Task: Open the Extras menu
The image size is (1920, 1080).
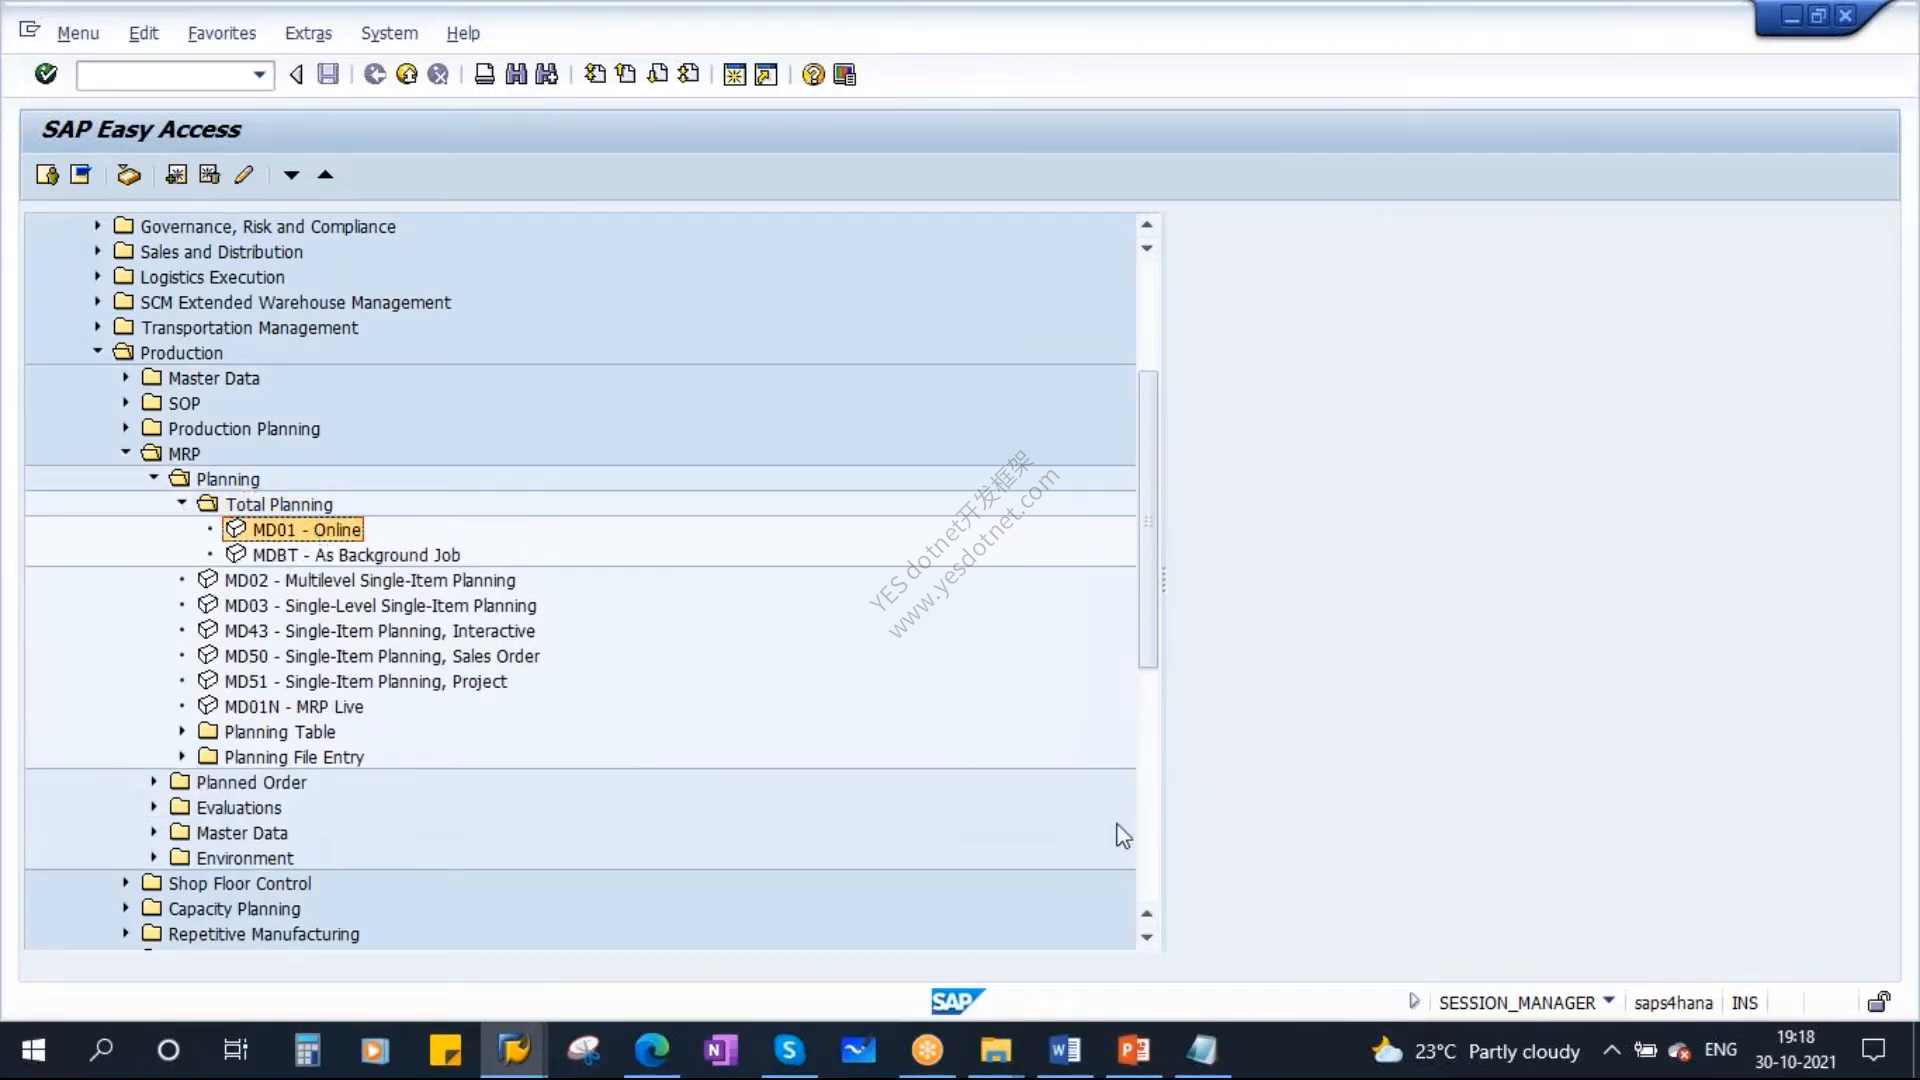Action: click(308, 33)
